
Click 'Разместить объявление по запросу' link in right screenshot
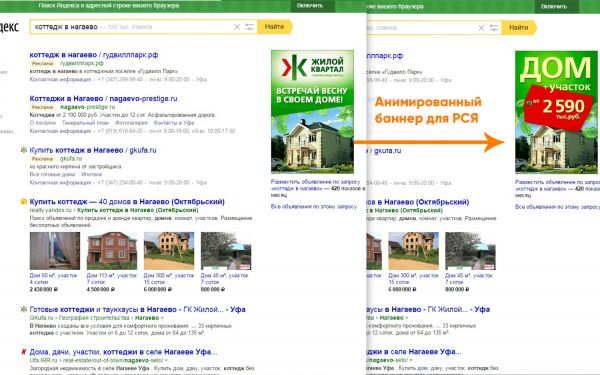pyautogui.click(x=557, y=183)
